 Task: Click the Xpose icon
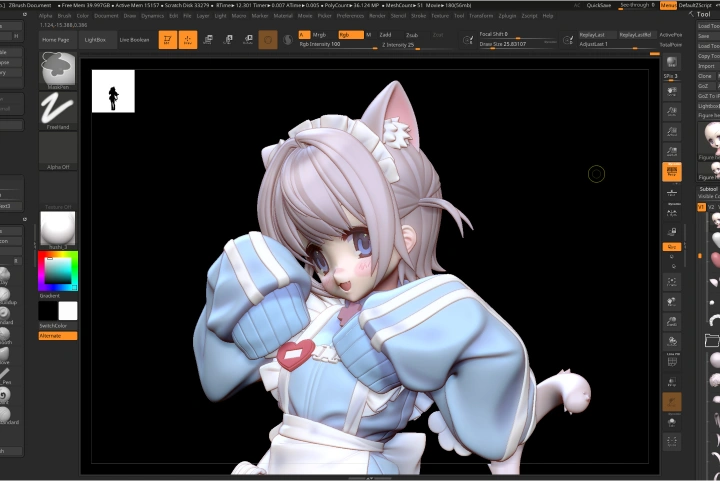(672, 442)
